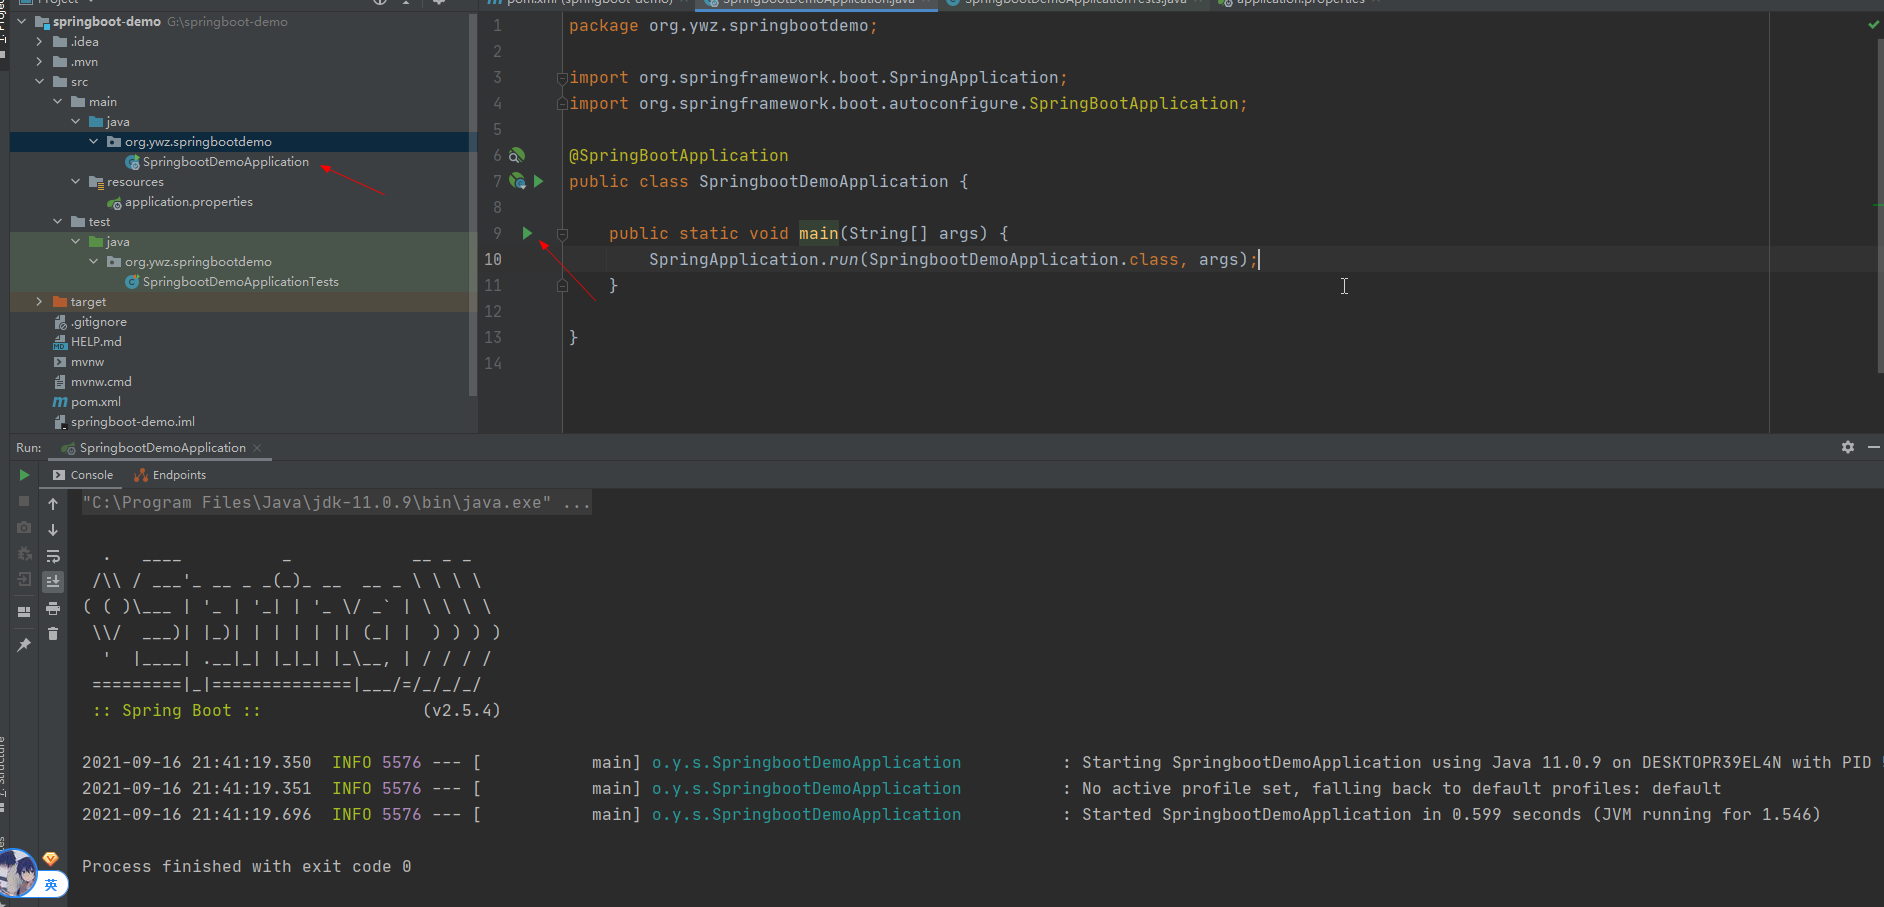Click the Console tab icon
The width and height of the screenshot is (1884, 907).
tap(59, 475)
